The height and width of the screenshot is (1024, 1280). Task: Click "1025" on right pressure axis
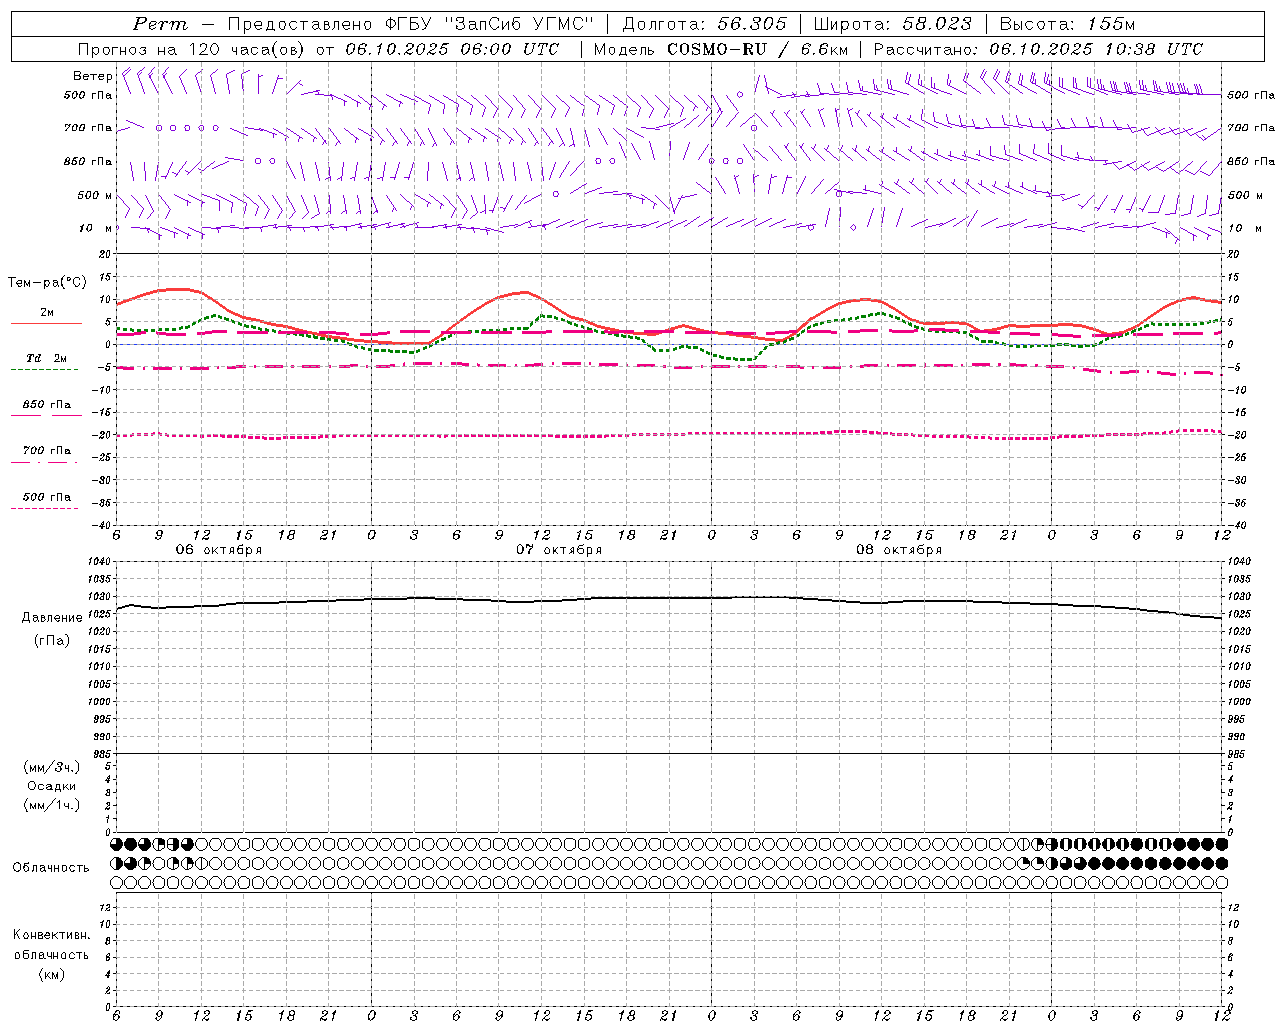pos(1238,614)
